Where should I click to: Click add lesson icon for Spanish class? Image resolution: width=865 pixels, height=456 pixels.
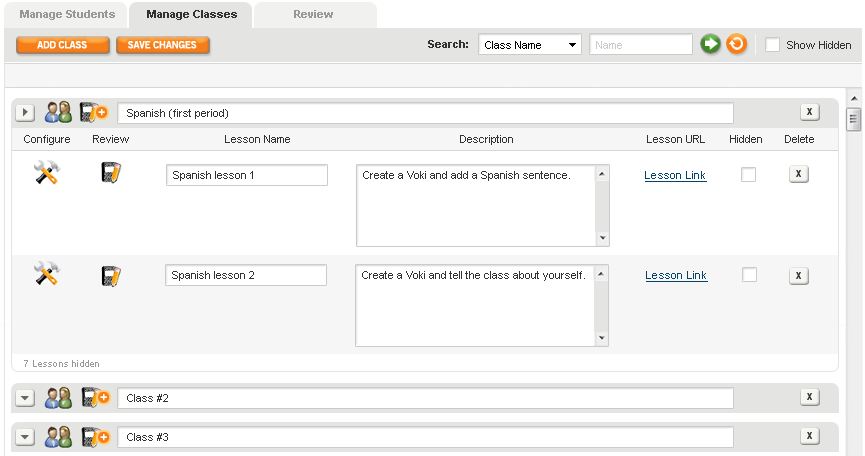click(x=93, y=113)
